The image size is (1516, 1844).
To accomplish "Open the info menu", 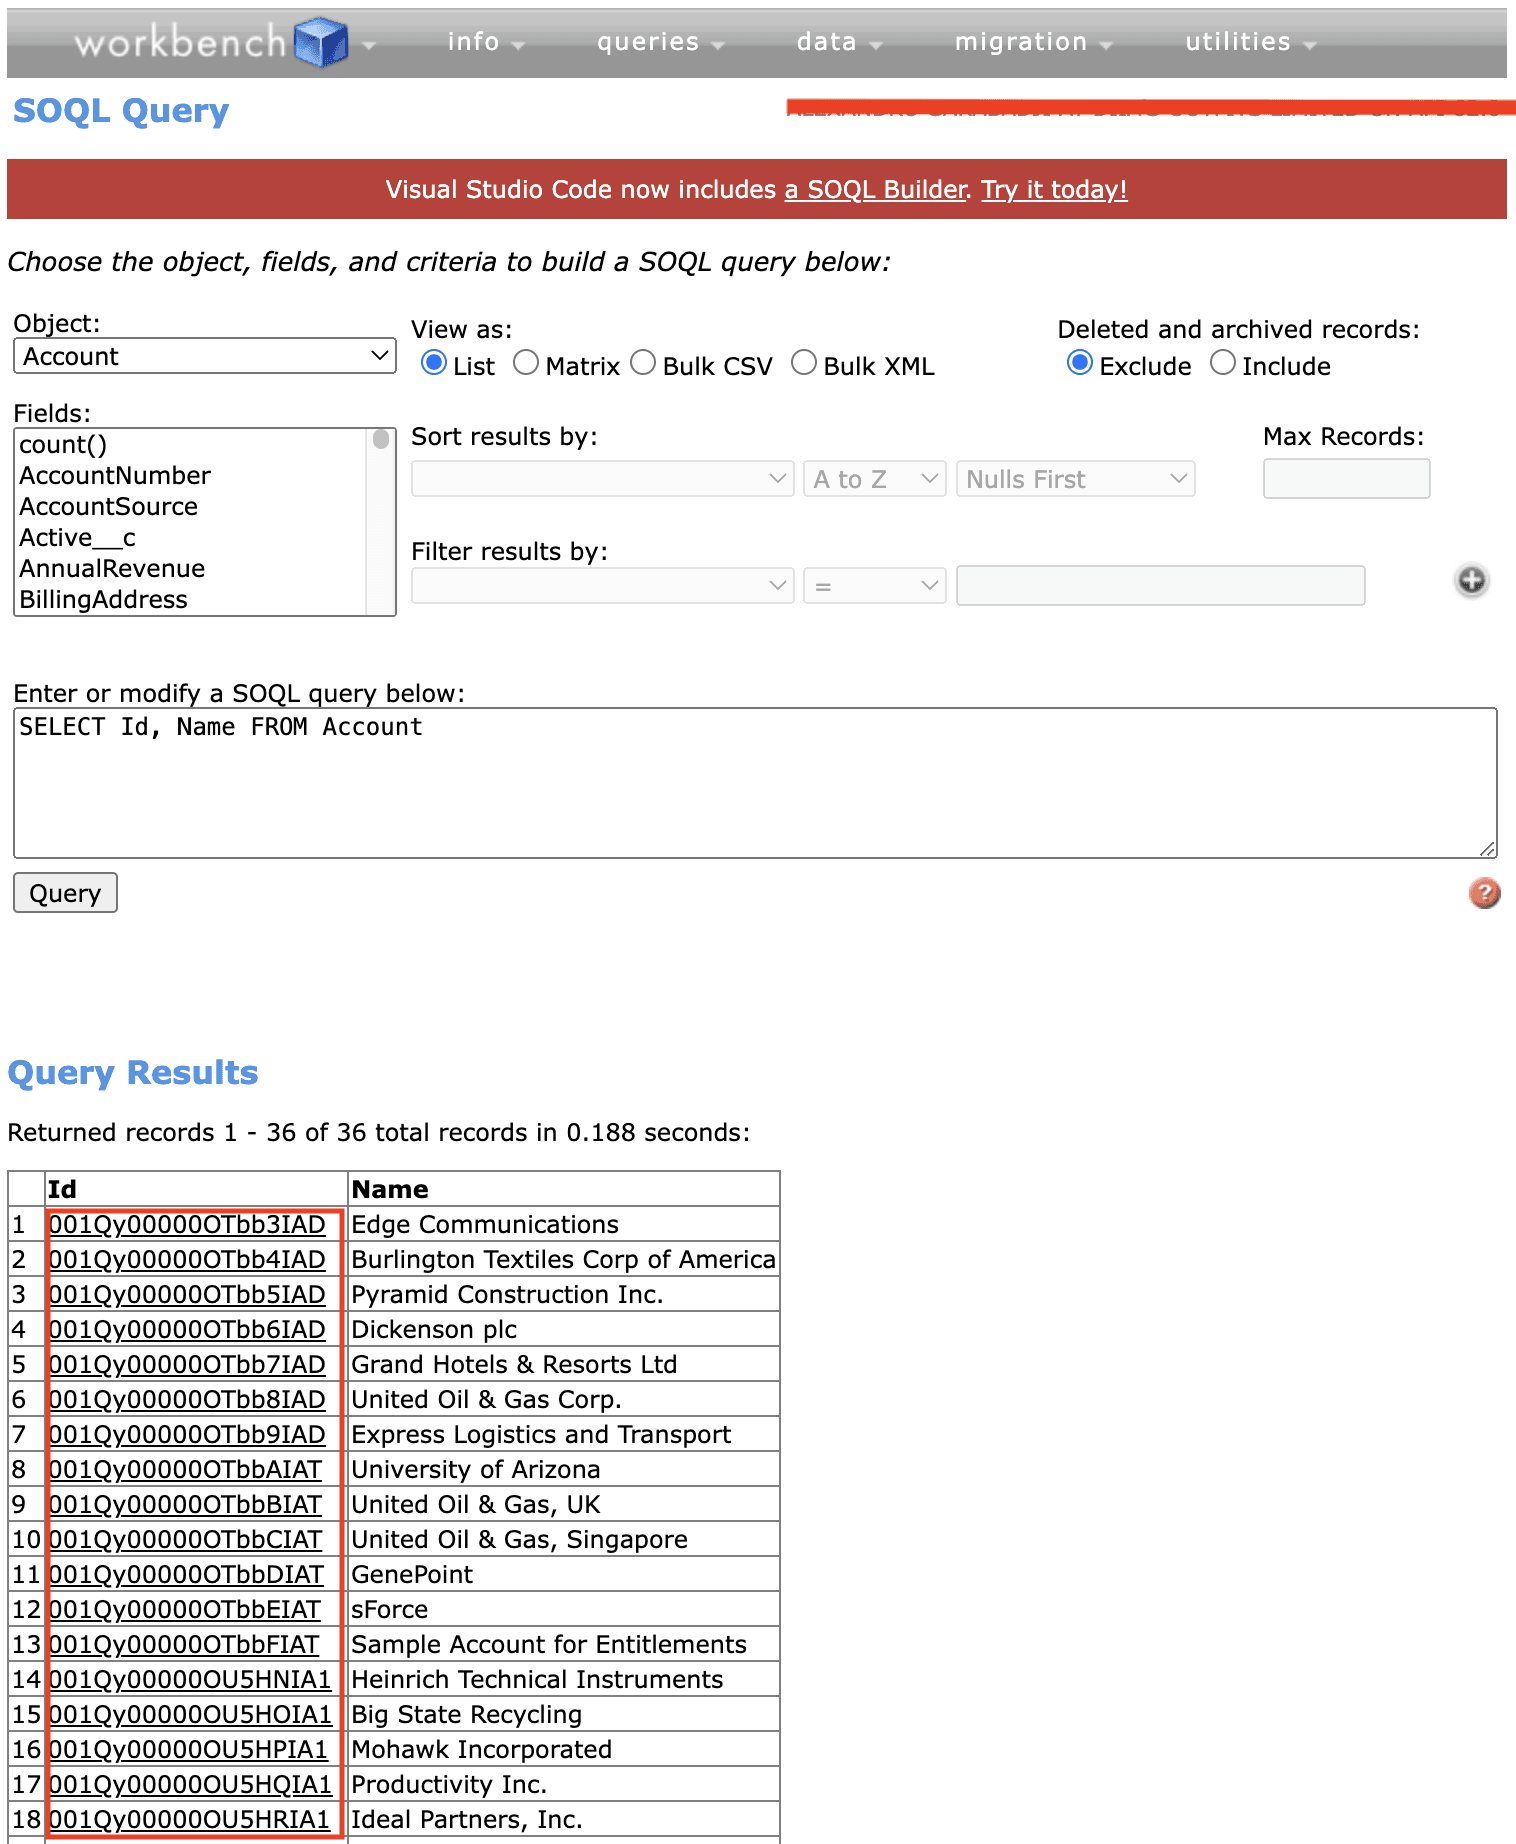I will (486, 42).
